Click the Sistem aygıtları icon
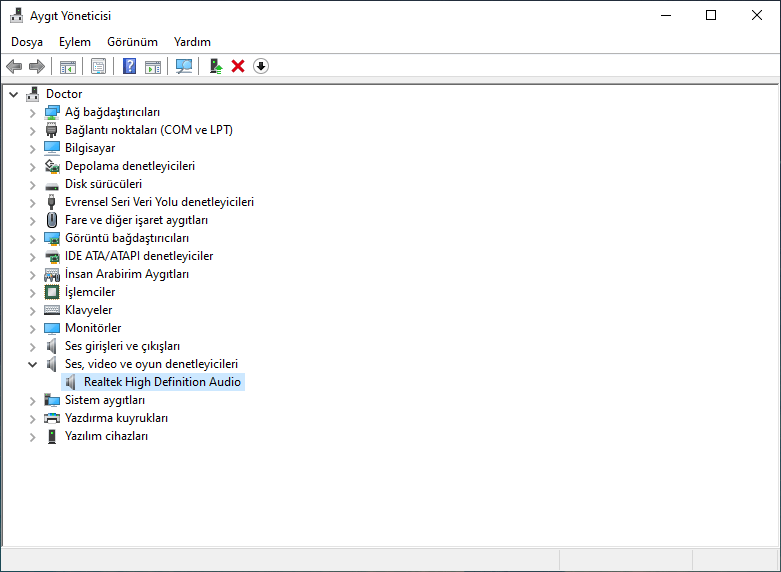 [x=52, y=400]
